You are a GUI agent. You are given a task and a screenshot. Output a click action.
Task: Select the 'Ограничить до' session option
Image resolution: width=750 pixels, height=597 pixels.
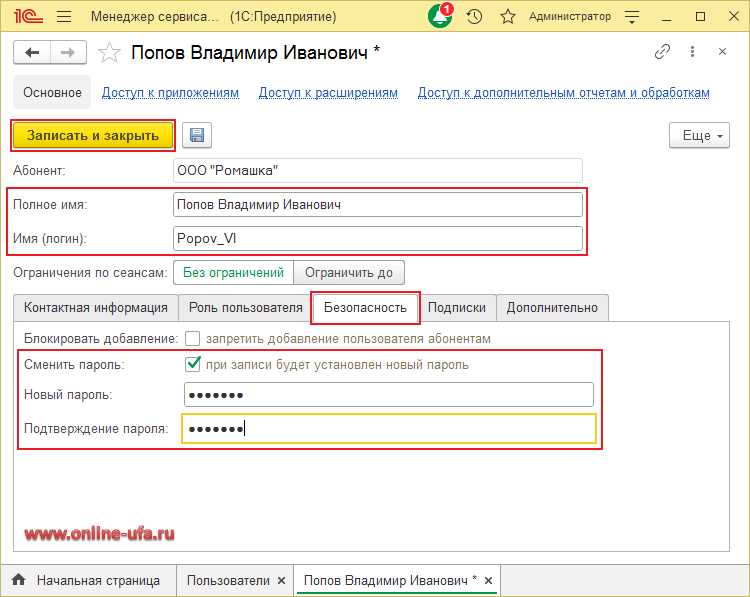[x=349, y=272]
